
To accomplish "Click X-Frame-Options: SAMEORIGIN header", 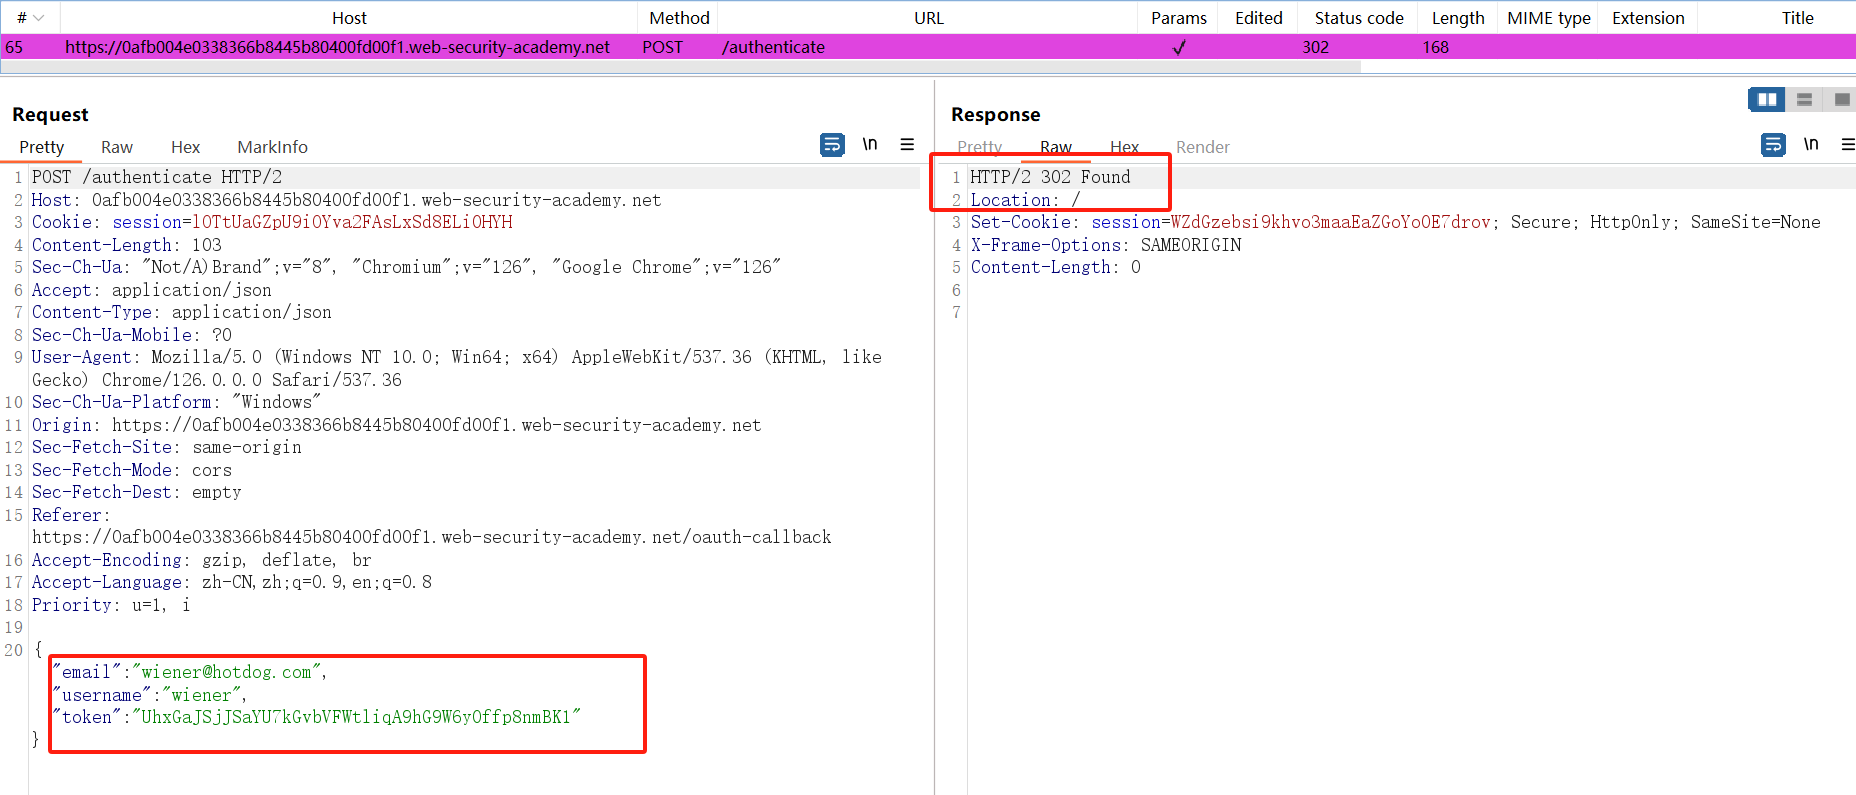I will coord(1106,245).
